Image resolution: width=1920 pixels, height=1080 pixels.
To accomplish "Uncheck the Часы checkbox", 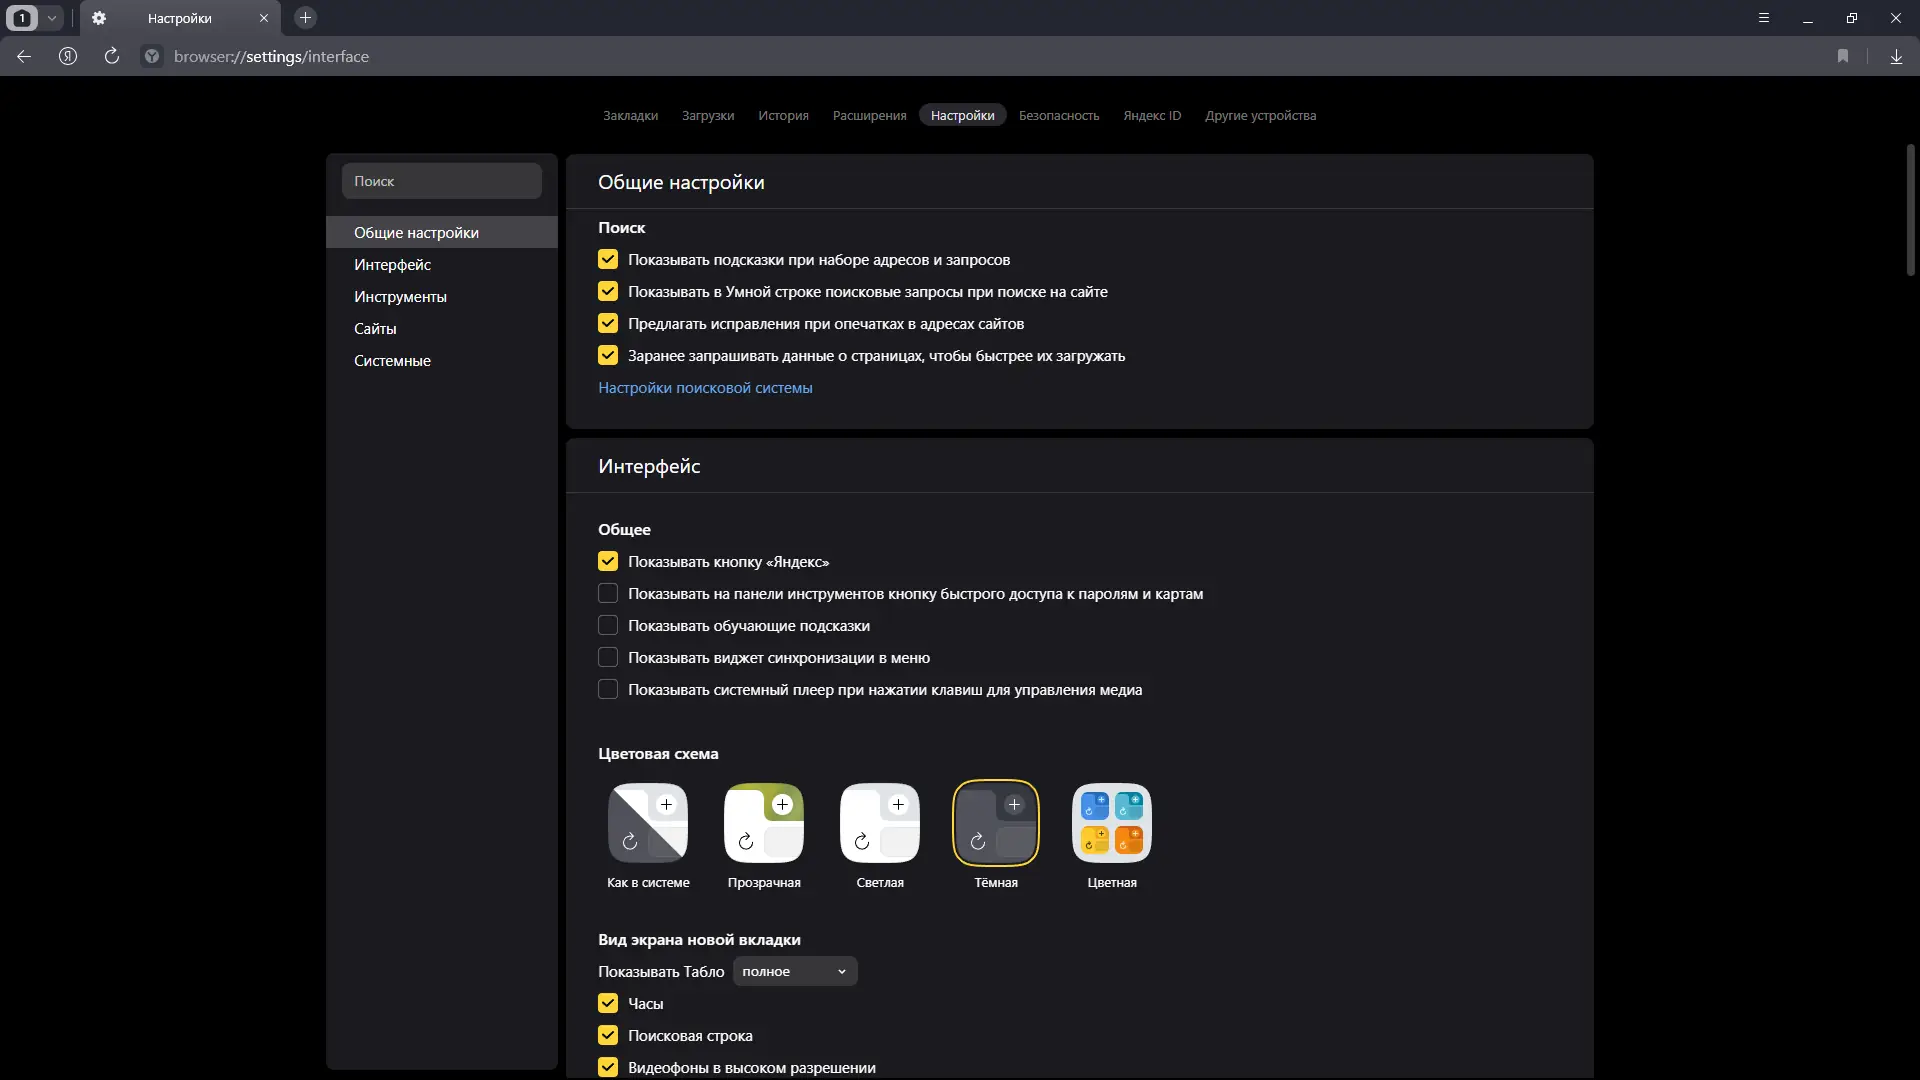I will [x=608, y=1004].
